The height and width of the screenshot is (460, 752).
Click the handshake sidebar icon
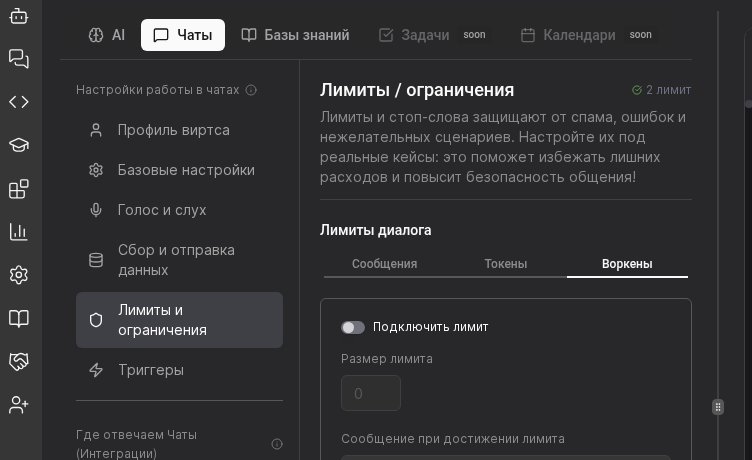[x=19, y=362]
